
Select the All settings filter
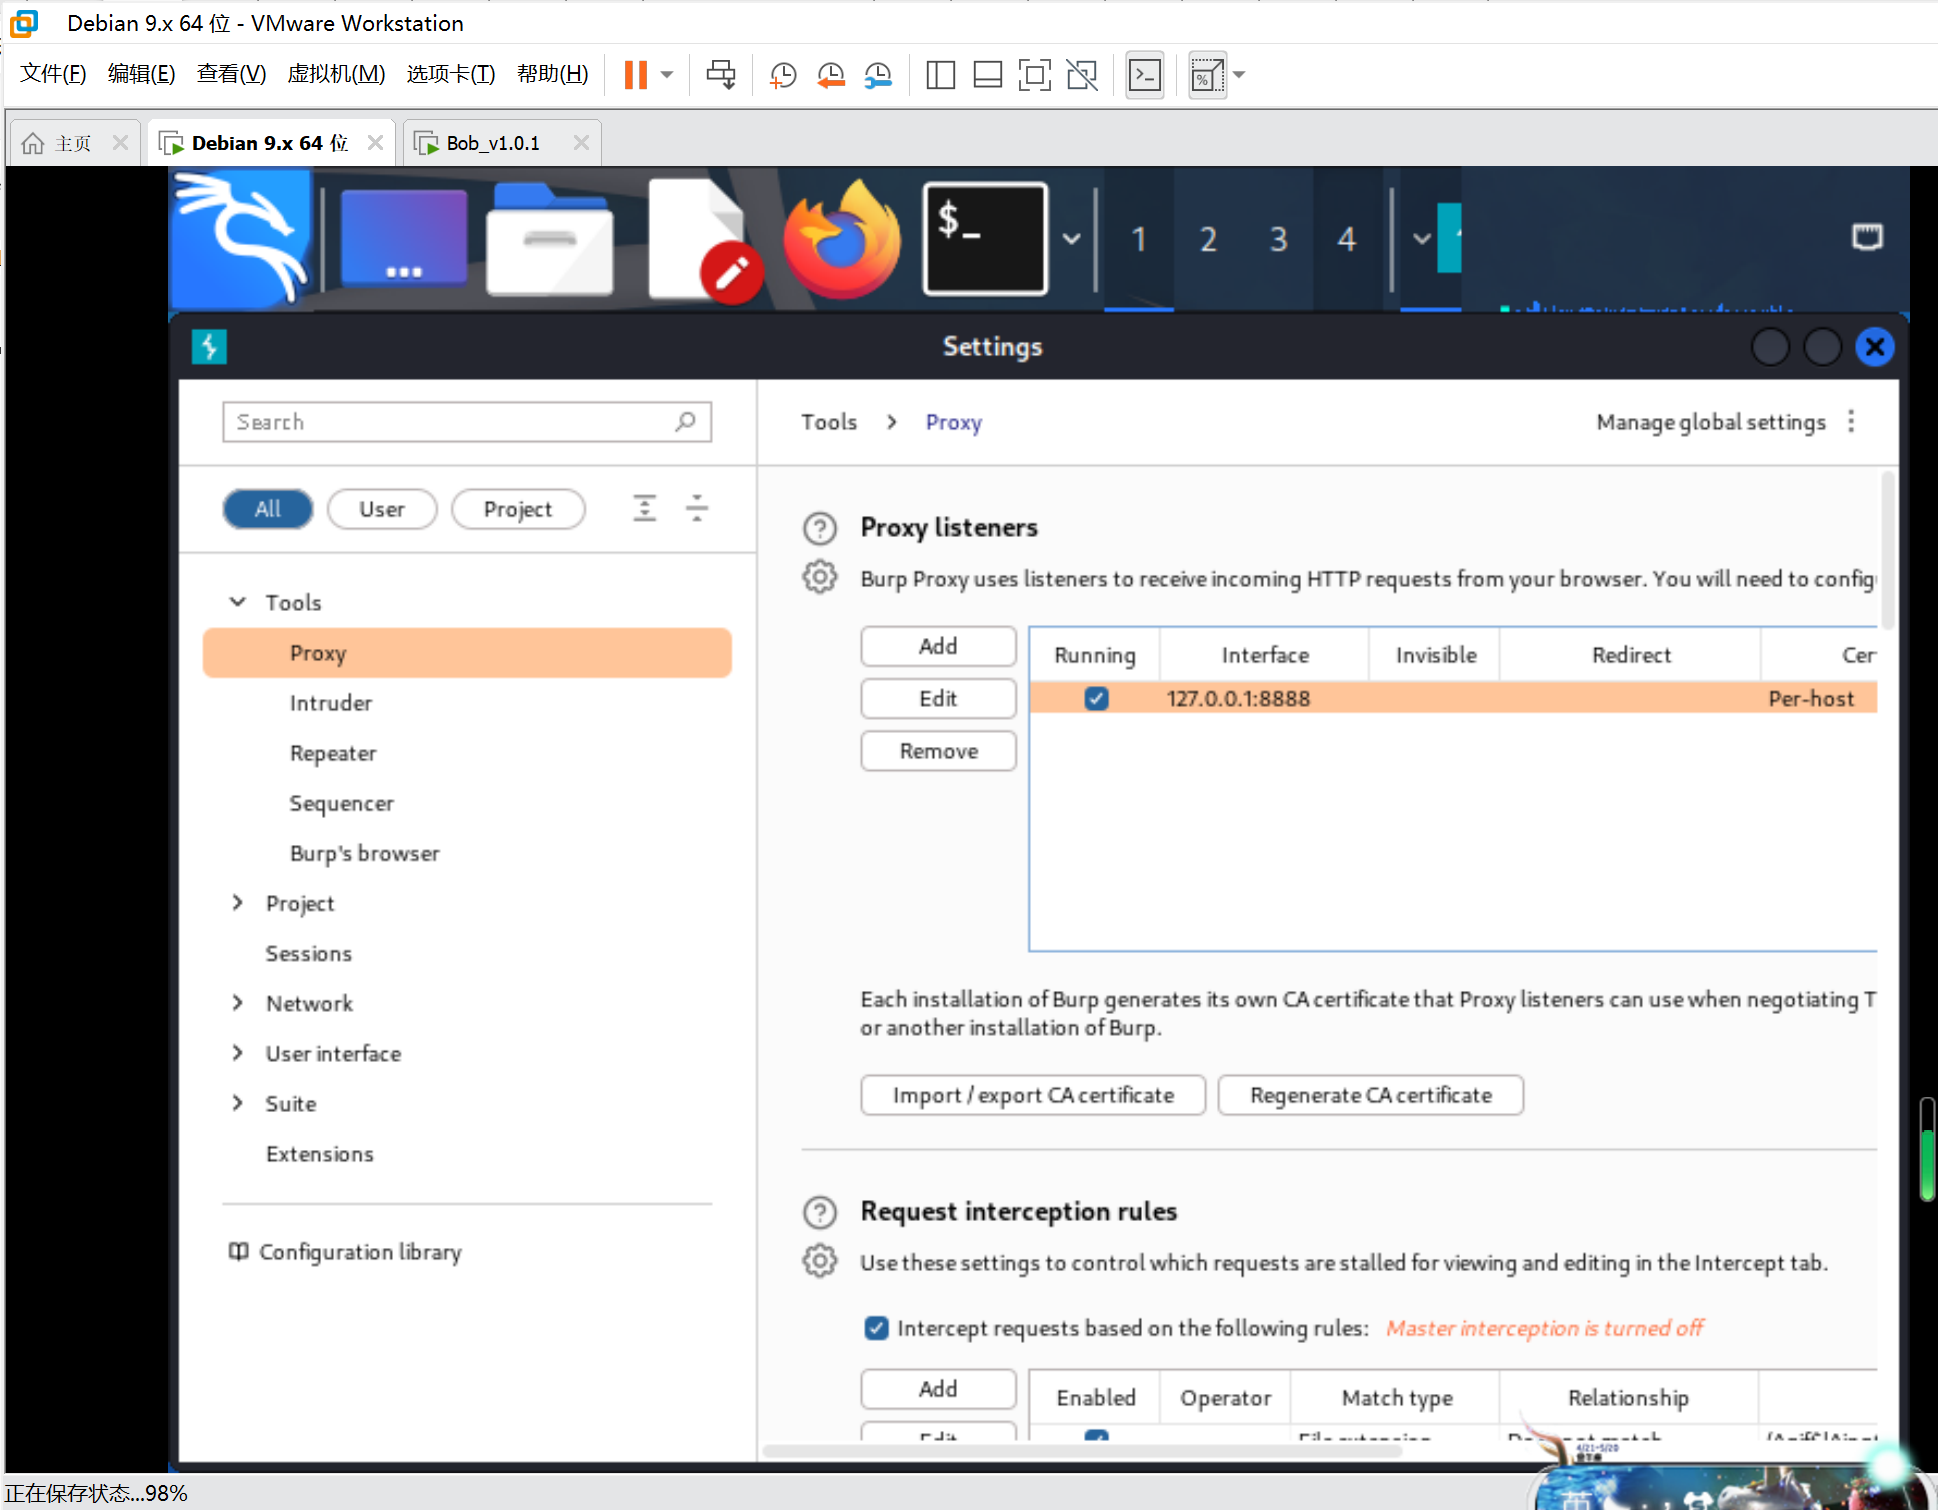pyautogui.click(x=267, y=509)
